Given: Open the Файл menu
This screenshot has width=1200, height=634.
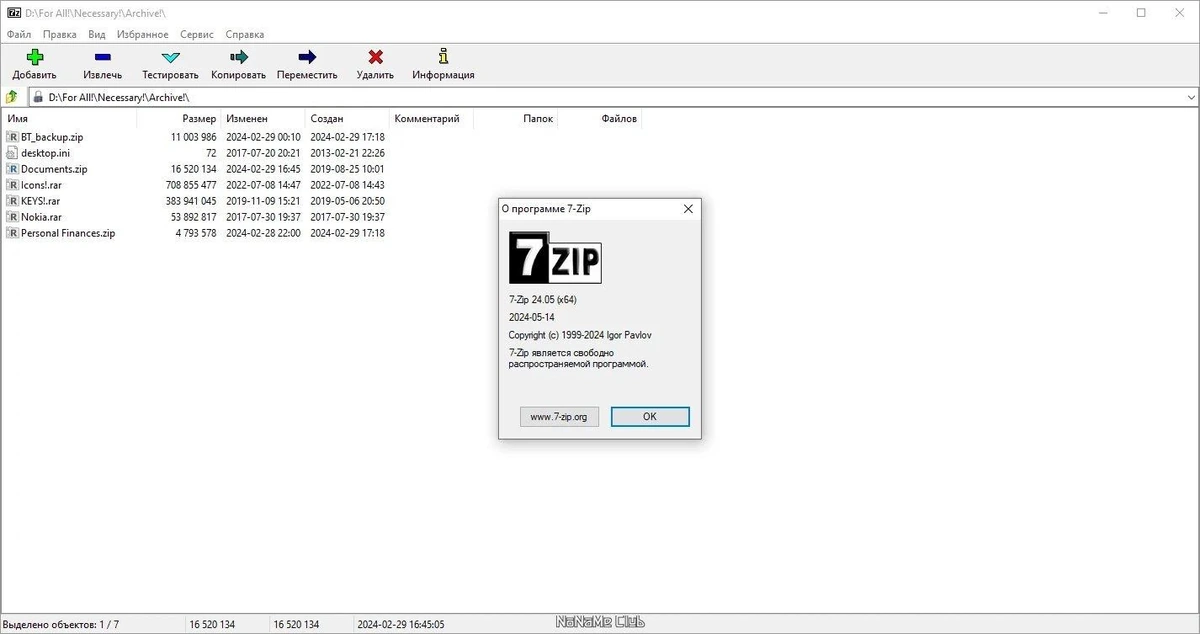Looking at the screenshot, I should point(18,34).
